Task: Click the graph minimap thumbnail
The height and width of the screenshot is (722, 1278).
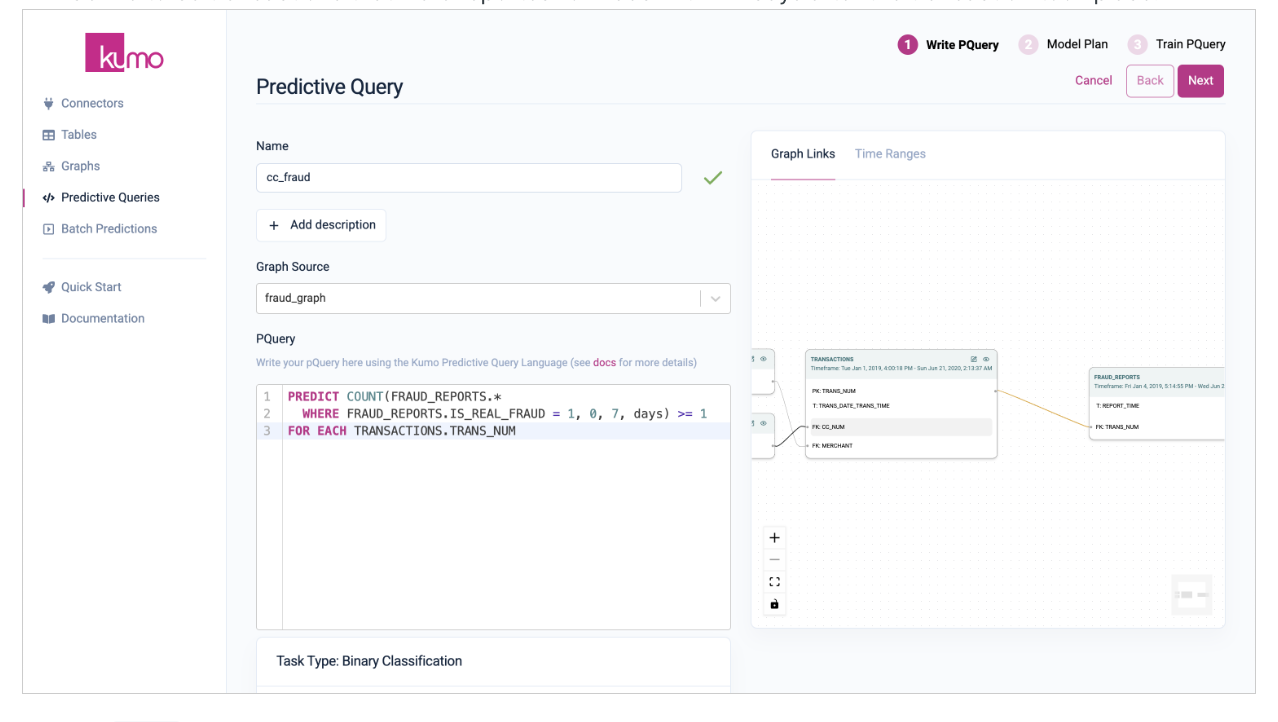Action: 1192,595
